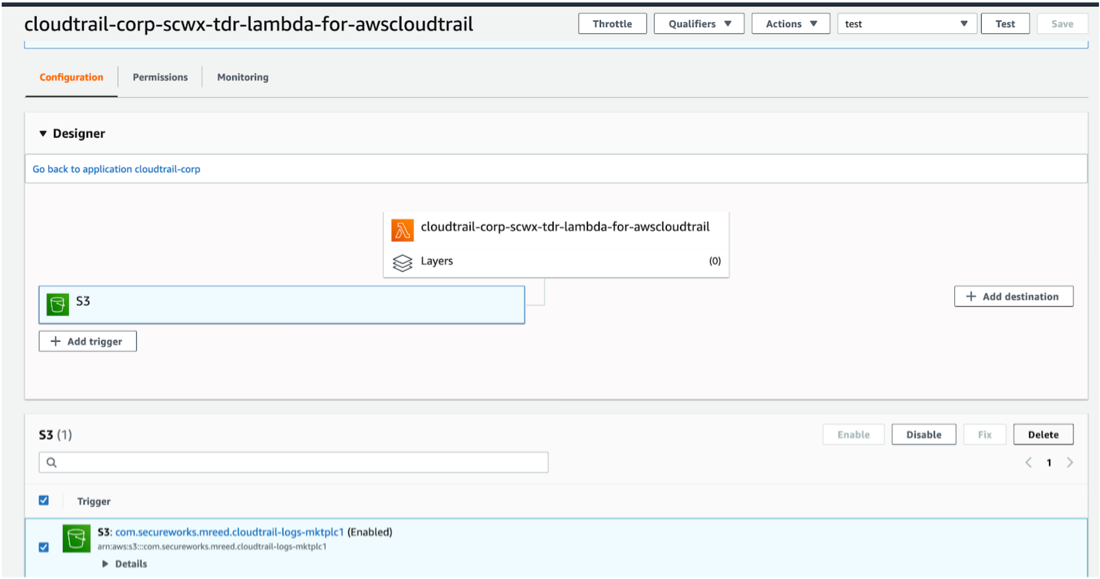Screen dimensions: 1100x579
Task: Click the Throttle button
Action: [x=612, y=24]
